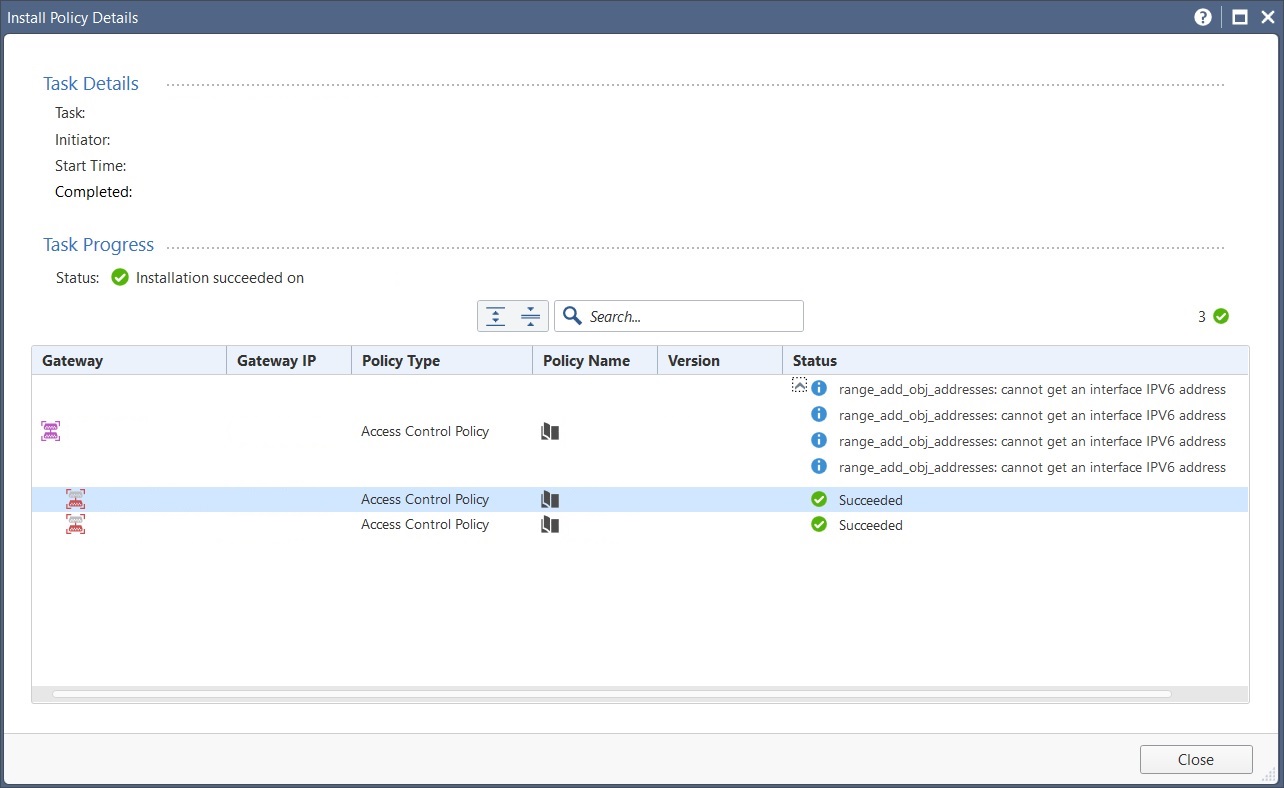1284x788 pixels.
Task: Click the Installation succeeded on status text
Action: (x=220, y=278)
